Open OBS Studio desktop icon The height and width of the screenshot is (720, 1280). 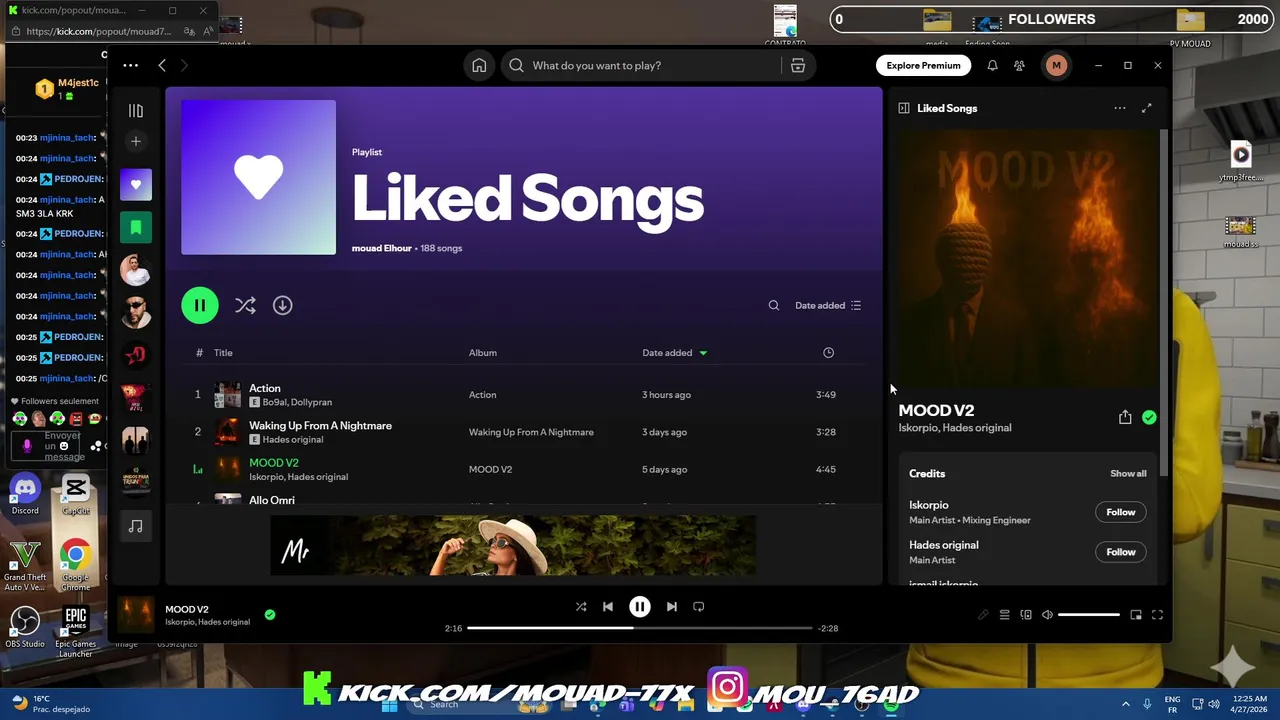pos(25,628)
